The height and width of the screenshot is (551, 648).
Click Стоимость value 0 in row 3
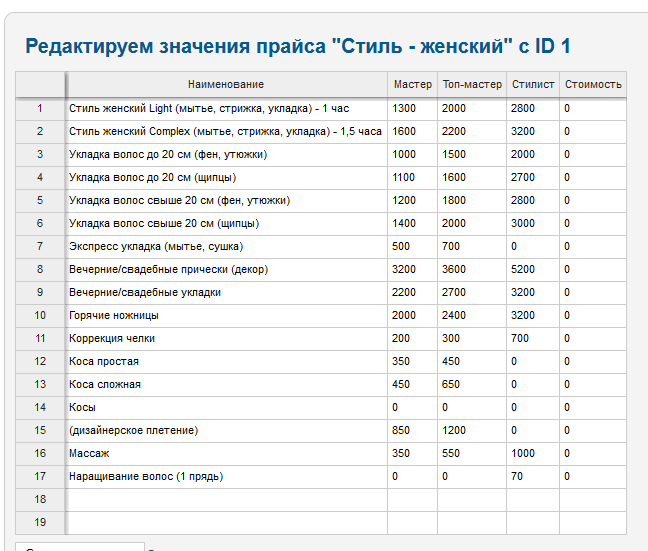click(593, 155)
